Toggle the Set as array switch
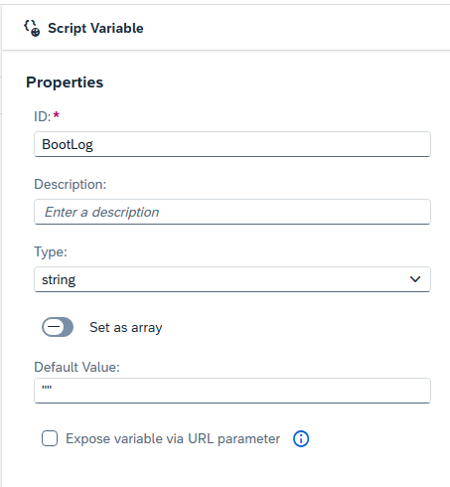The image size is (450, 487). pos(58,327)
